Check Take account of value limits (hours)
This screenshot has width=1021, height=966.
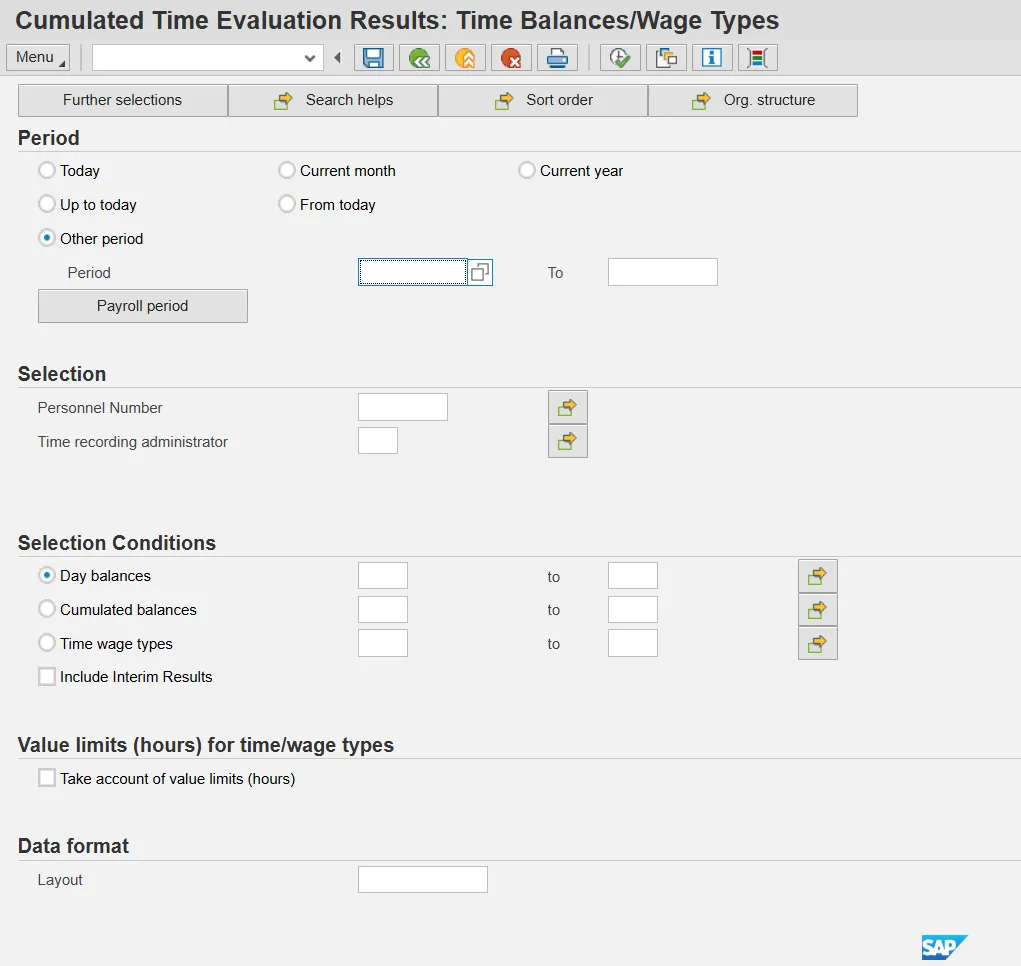(47, 778)
